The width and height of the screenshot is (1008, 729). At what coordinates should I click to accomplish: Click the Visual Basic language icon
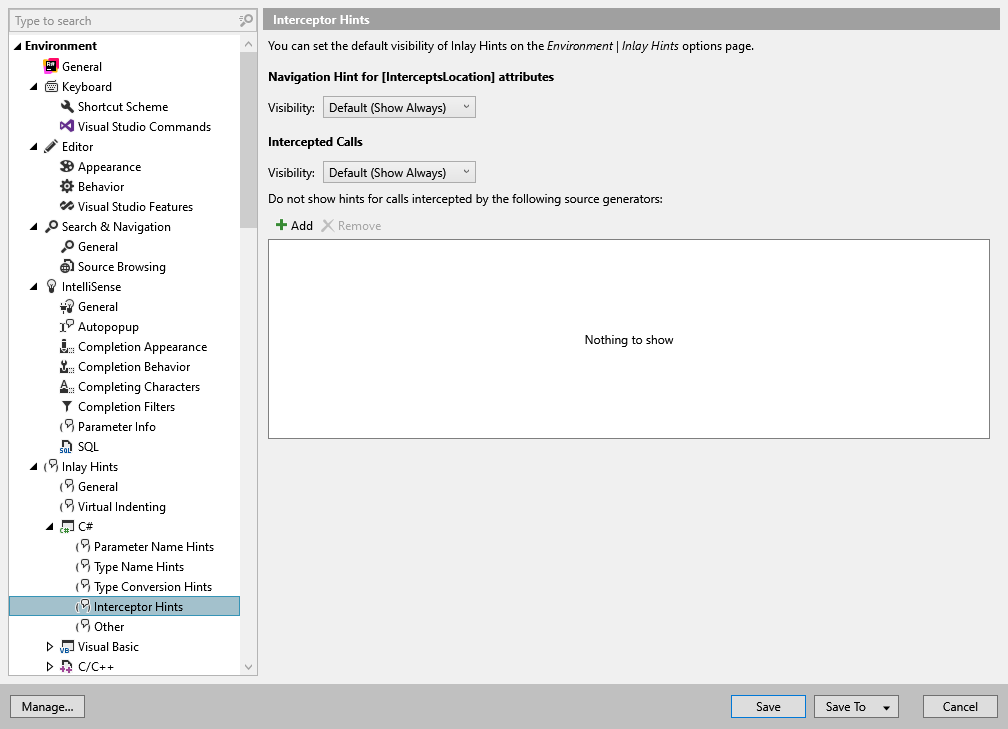pos(67,647)
